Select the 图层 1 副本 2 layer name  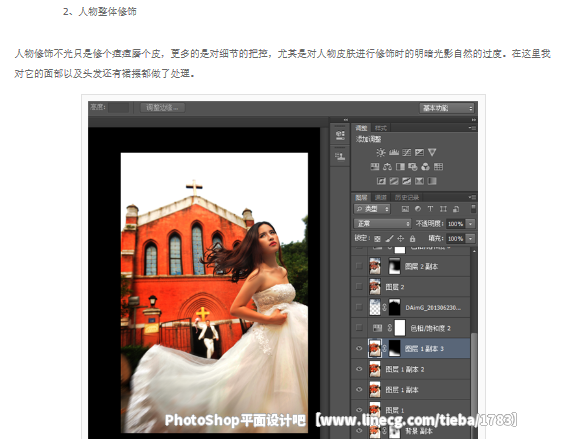[x=405, y=370]
